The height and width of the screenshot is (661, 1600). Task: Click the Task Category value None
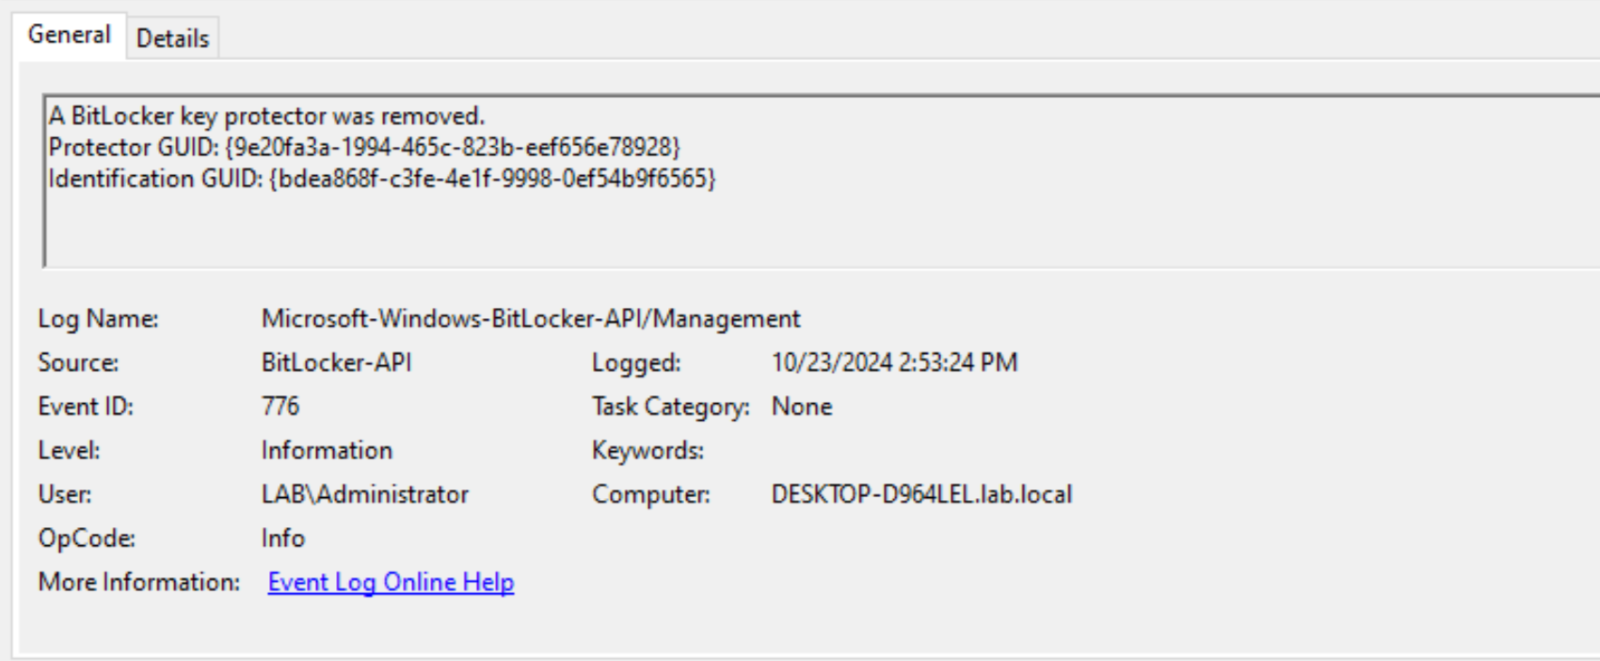801,407
